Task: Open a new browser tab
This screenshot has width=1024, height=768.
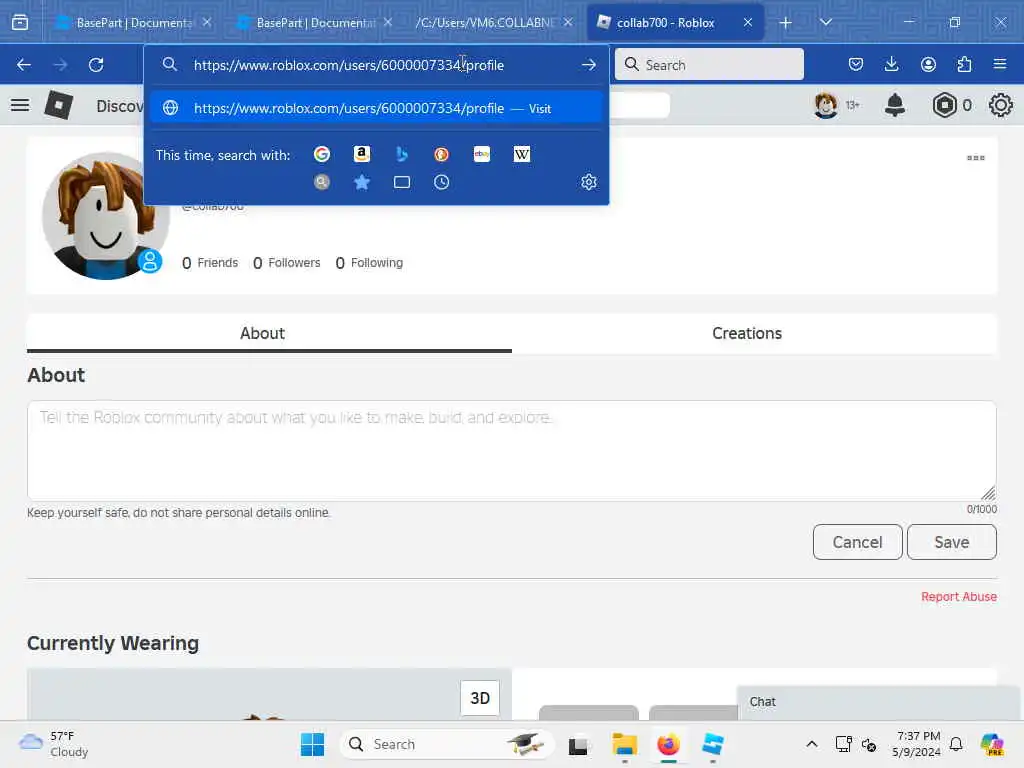Action: click(786, 23)
